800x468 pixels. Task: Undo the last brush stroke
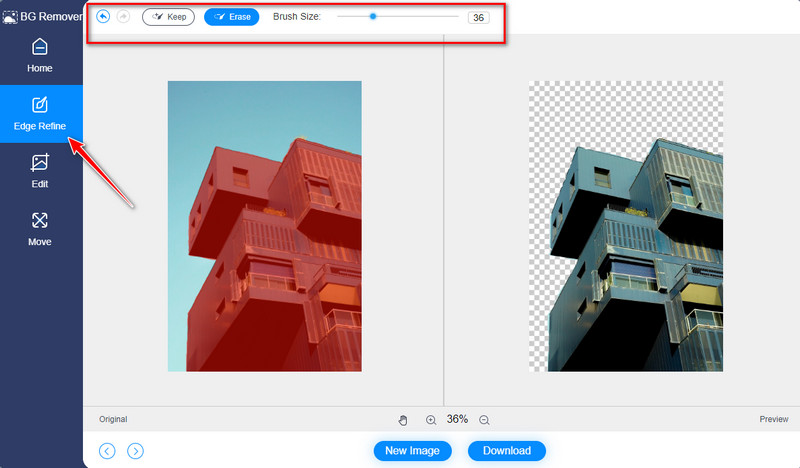tap(103, 17)
